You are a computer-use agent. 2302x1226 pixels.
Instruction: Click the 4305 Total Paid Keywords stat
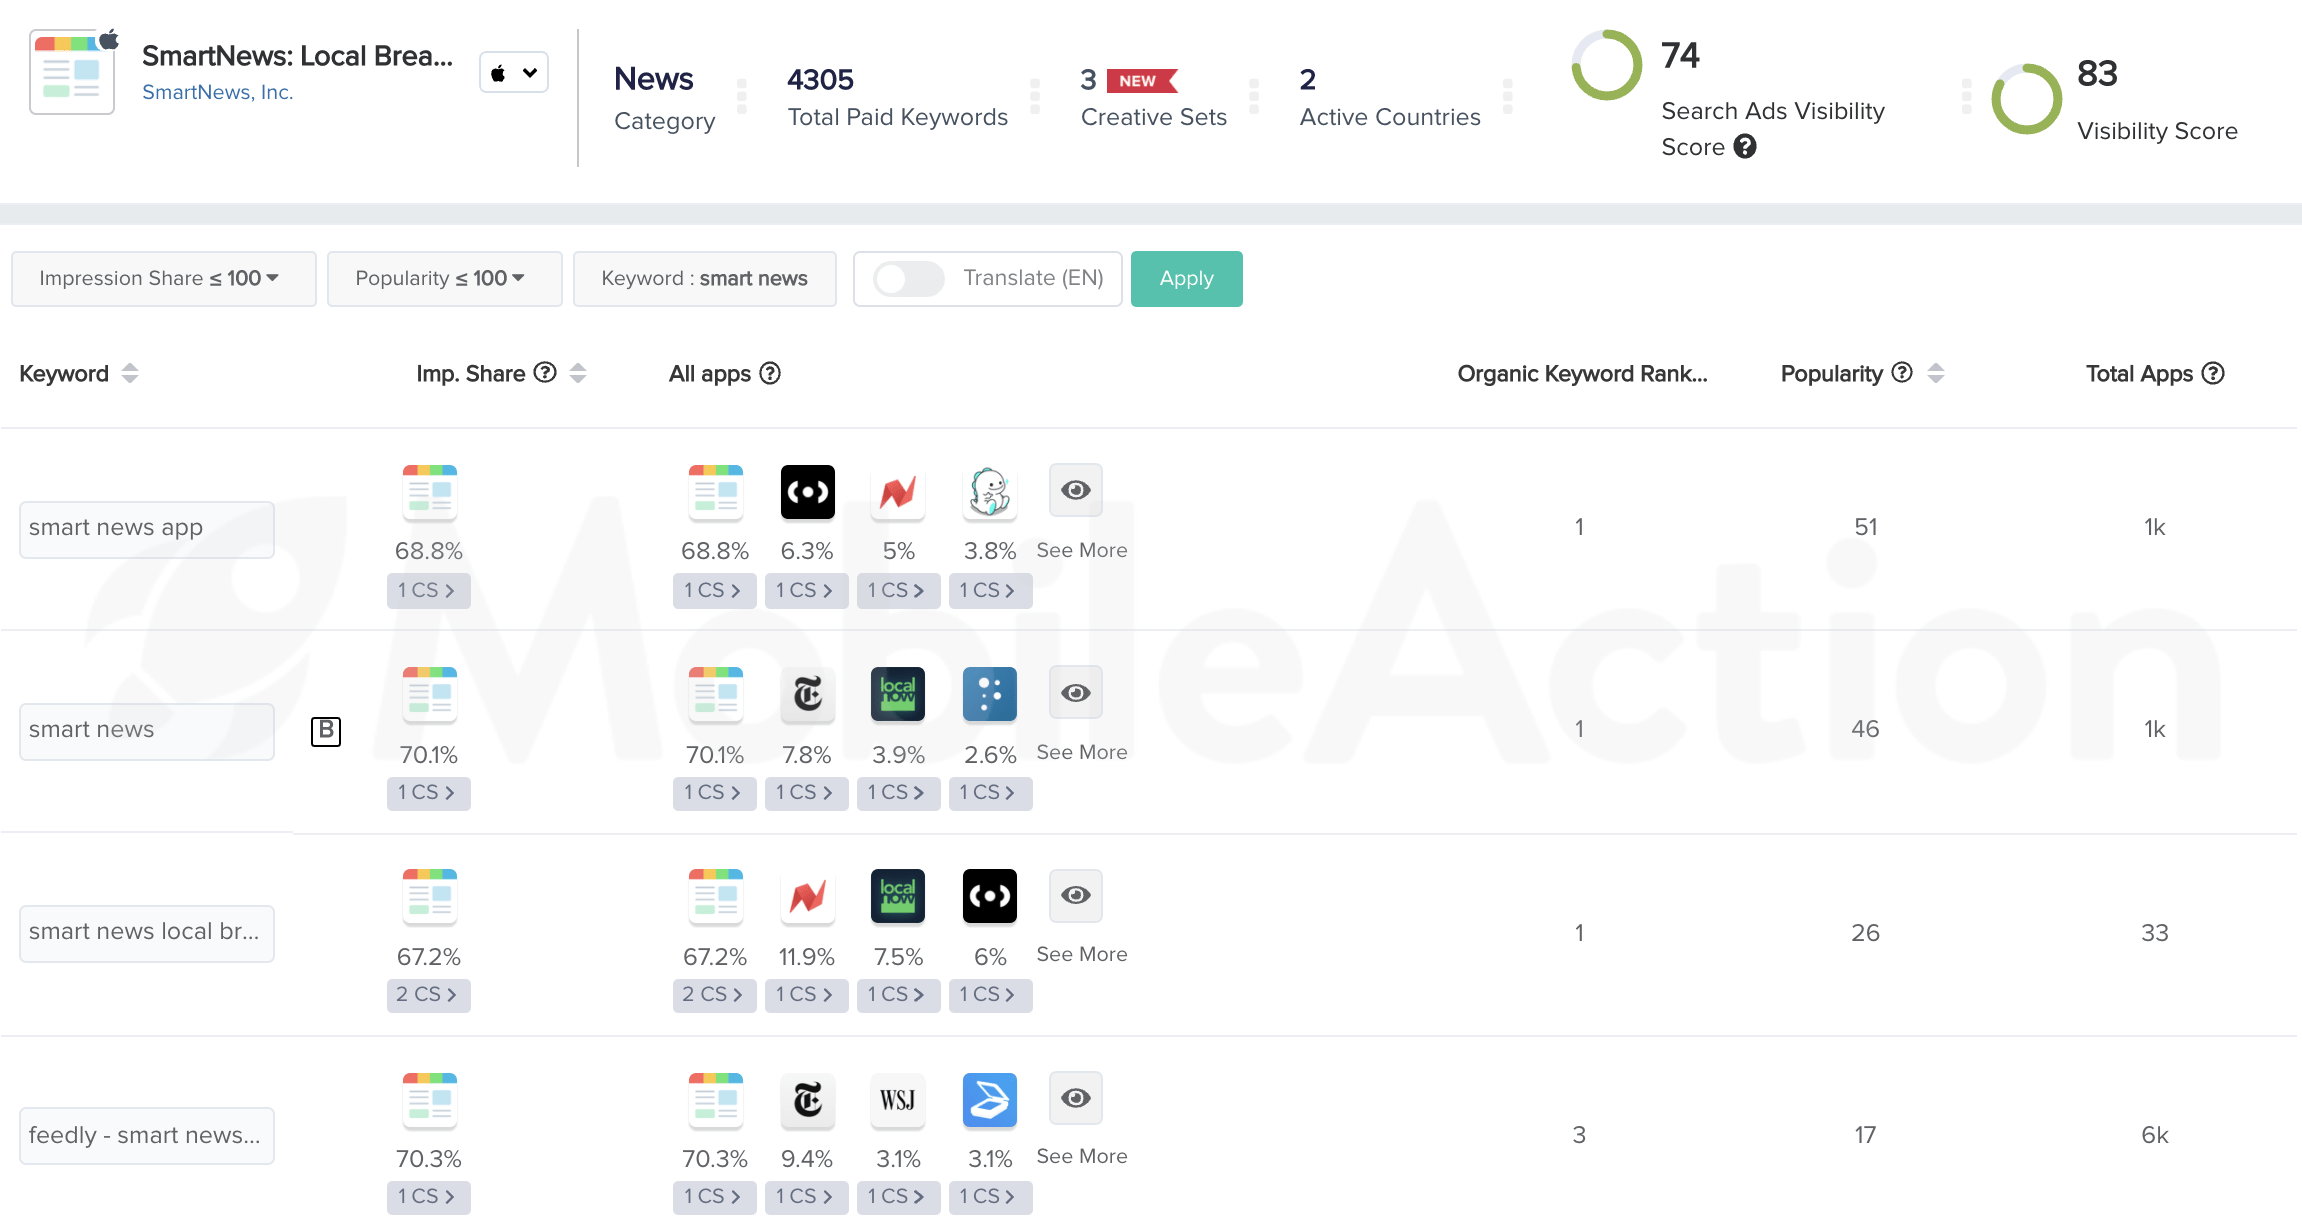(x=897, y=97)
